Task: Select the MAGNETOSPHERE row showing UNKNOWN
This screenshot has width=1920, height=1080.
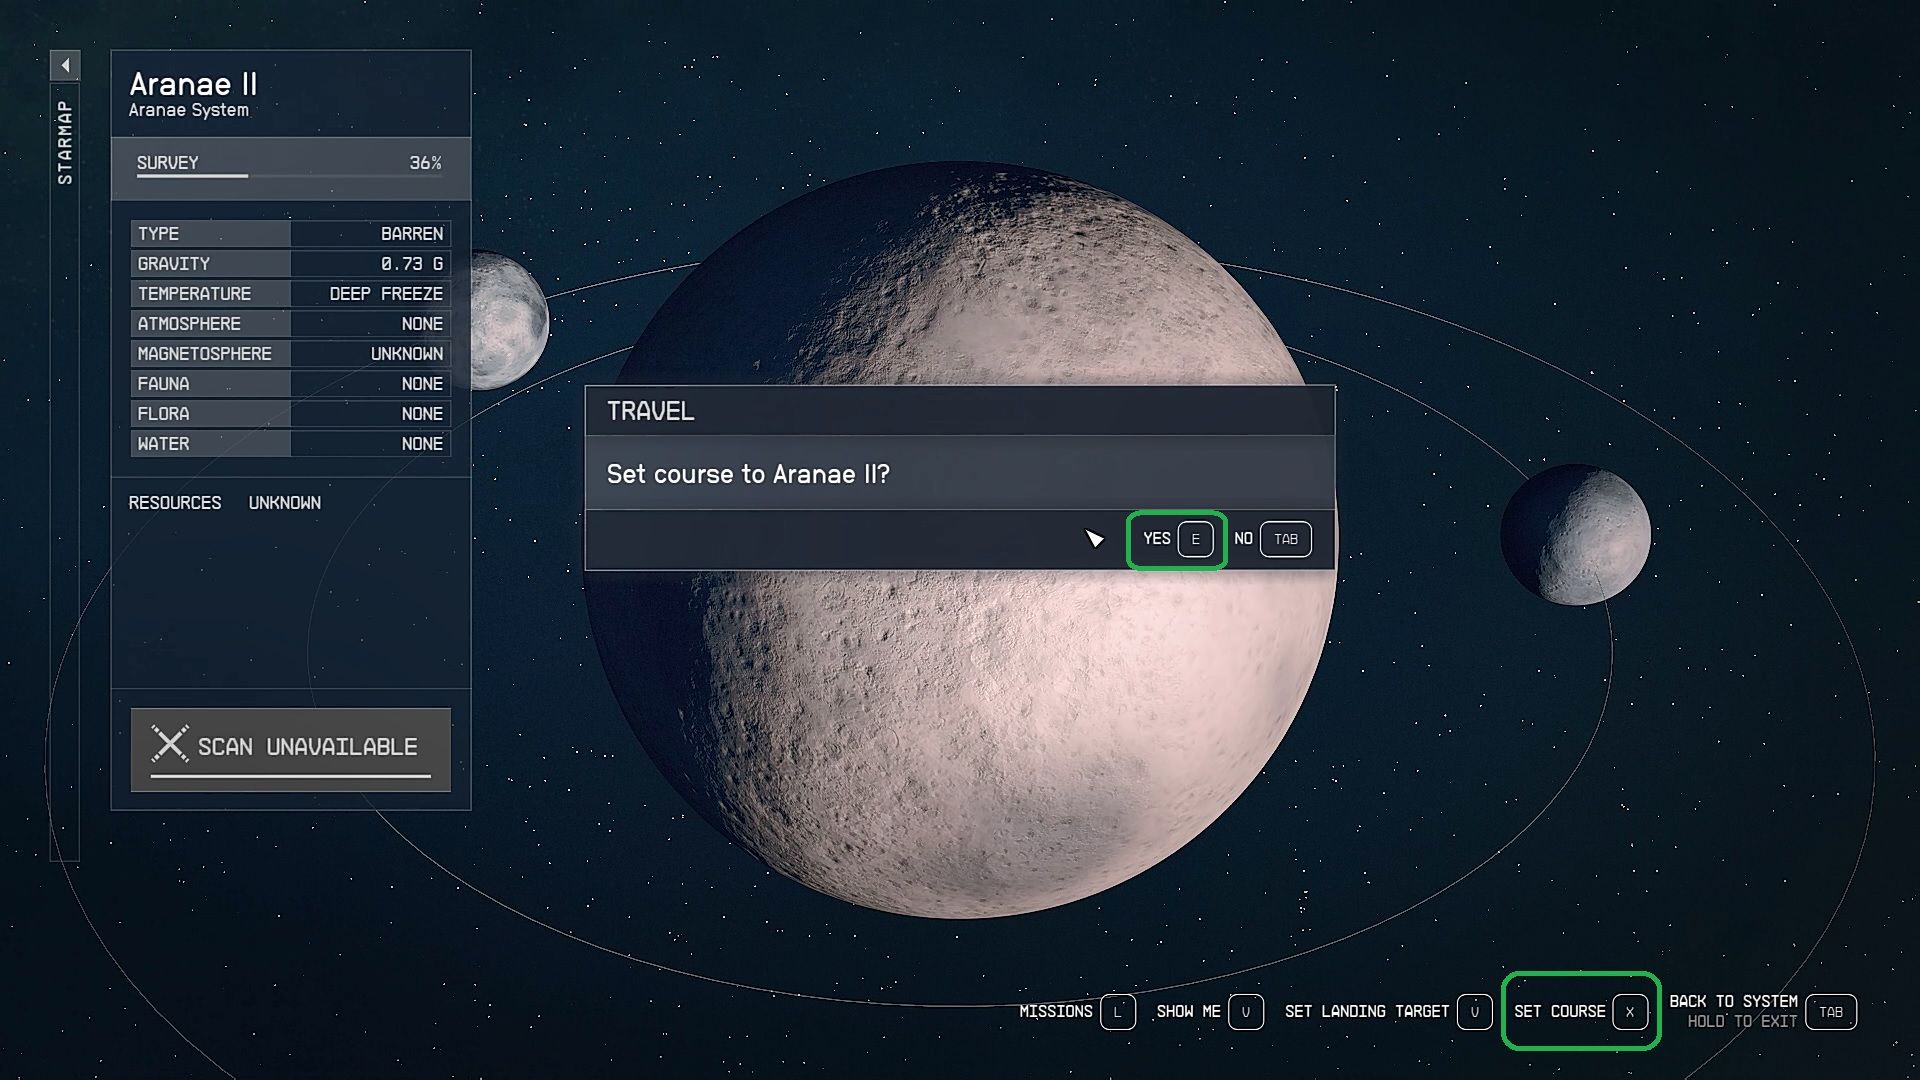Action: [x=290, y=354]
